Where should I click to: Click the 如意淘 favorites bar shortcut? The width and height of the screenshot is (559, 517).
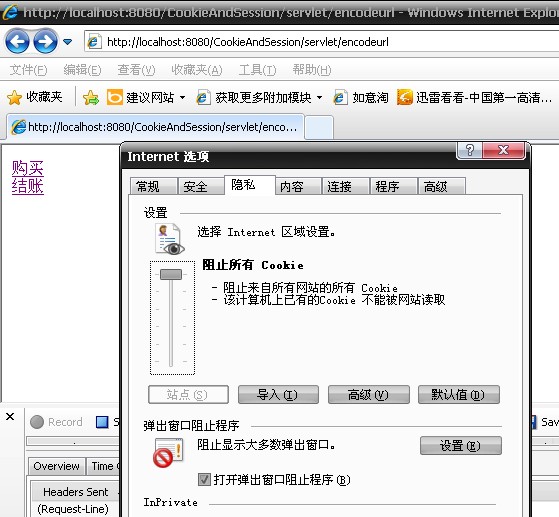click(x=361, y=97)
